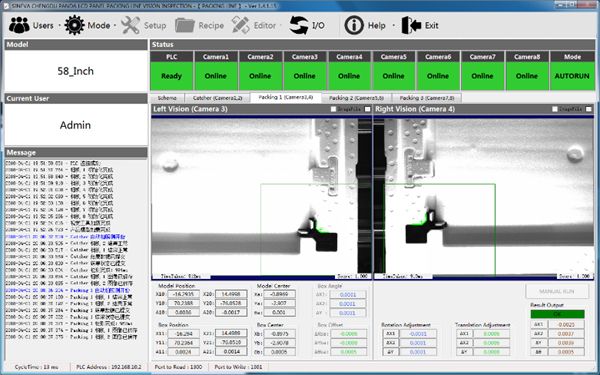
Task: Expand the Users dropdown arrow
Action: (59, 26)
